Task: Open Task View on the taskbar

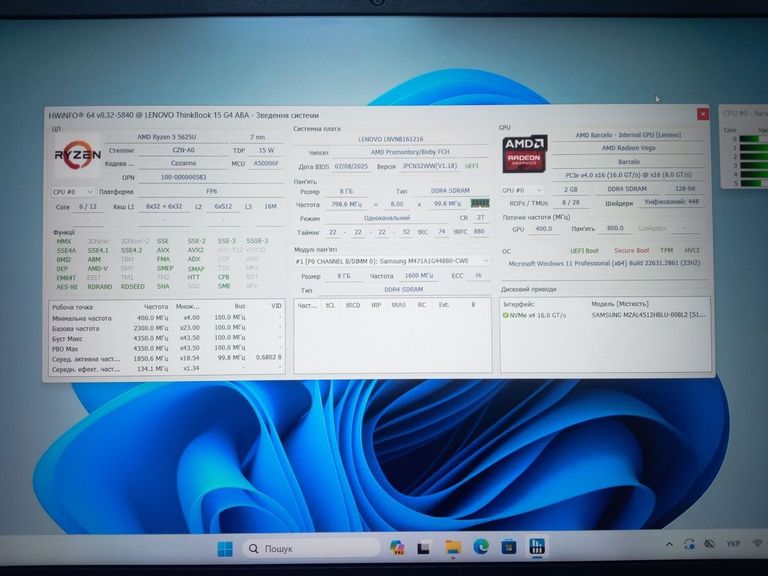Action: (424, 548)
